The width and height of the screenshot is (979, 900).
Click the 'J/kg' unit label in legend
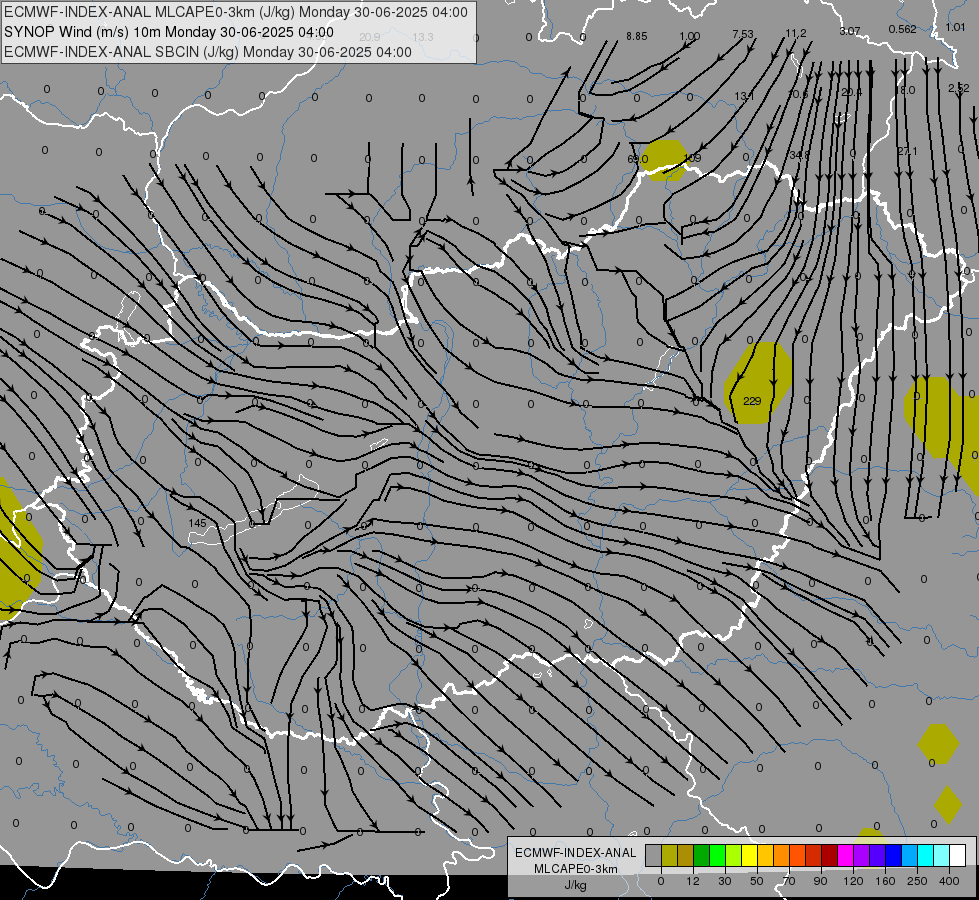(x=576, y=884)
